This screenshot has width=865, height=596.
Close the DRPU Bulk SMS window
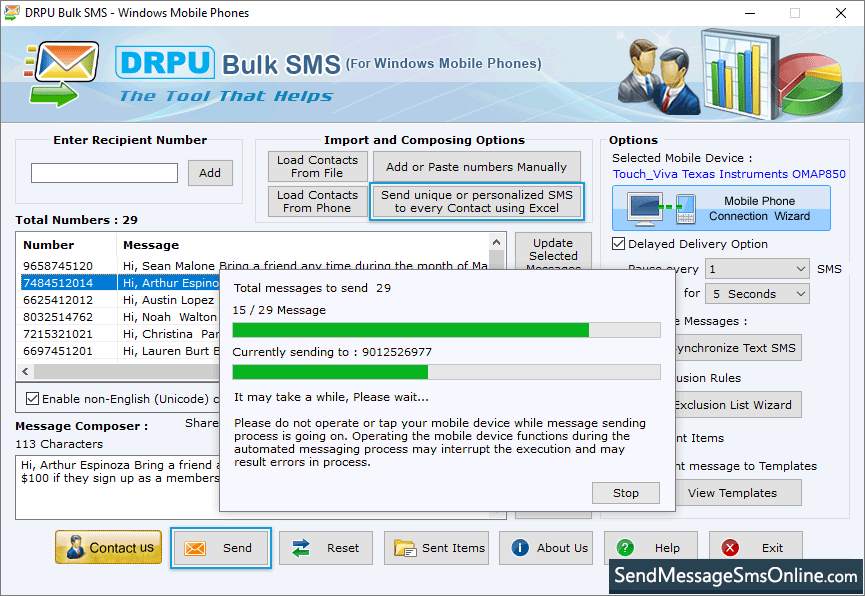coord(841,13)
